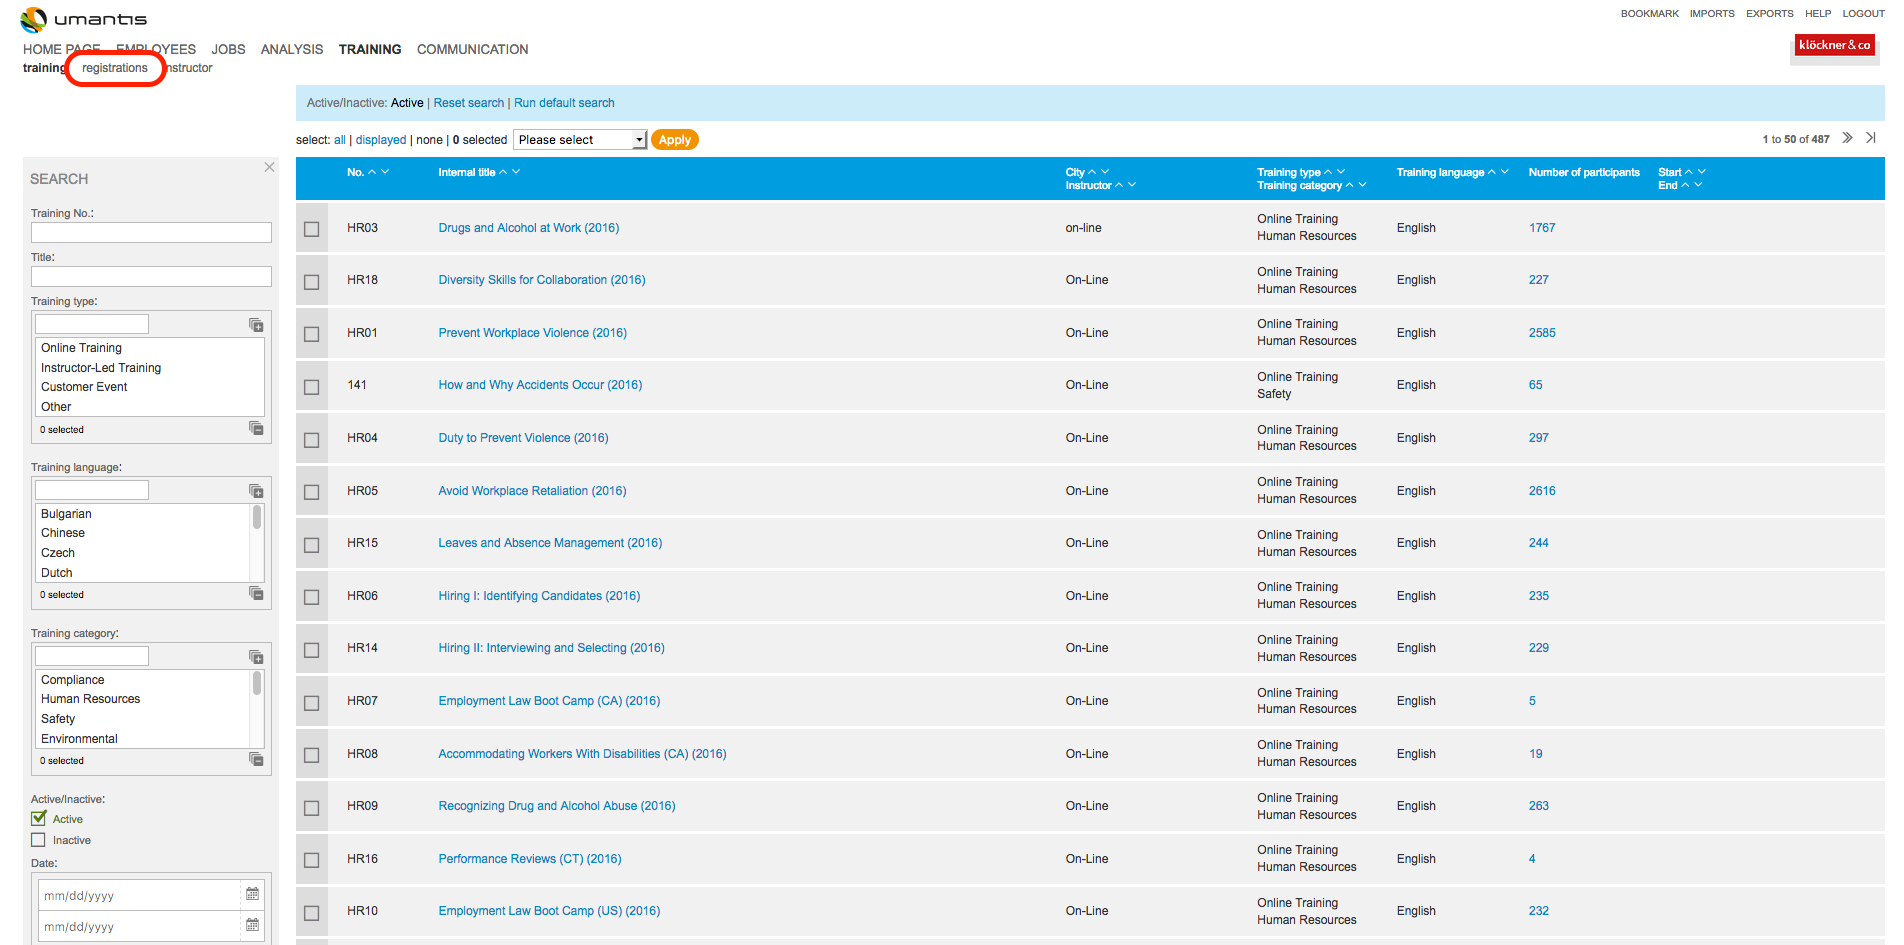The image size is (1904, 945).
Task: Open the calendar picker for the first Date field
Action: [252, 894]
